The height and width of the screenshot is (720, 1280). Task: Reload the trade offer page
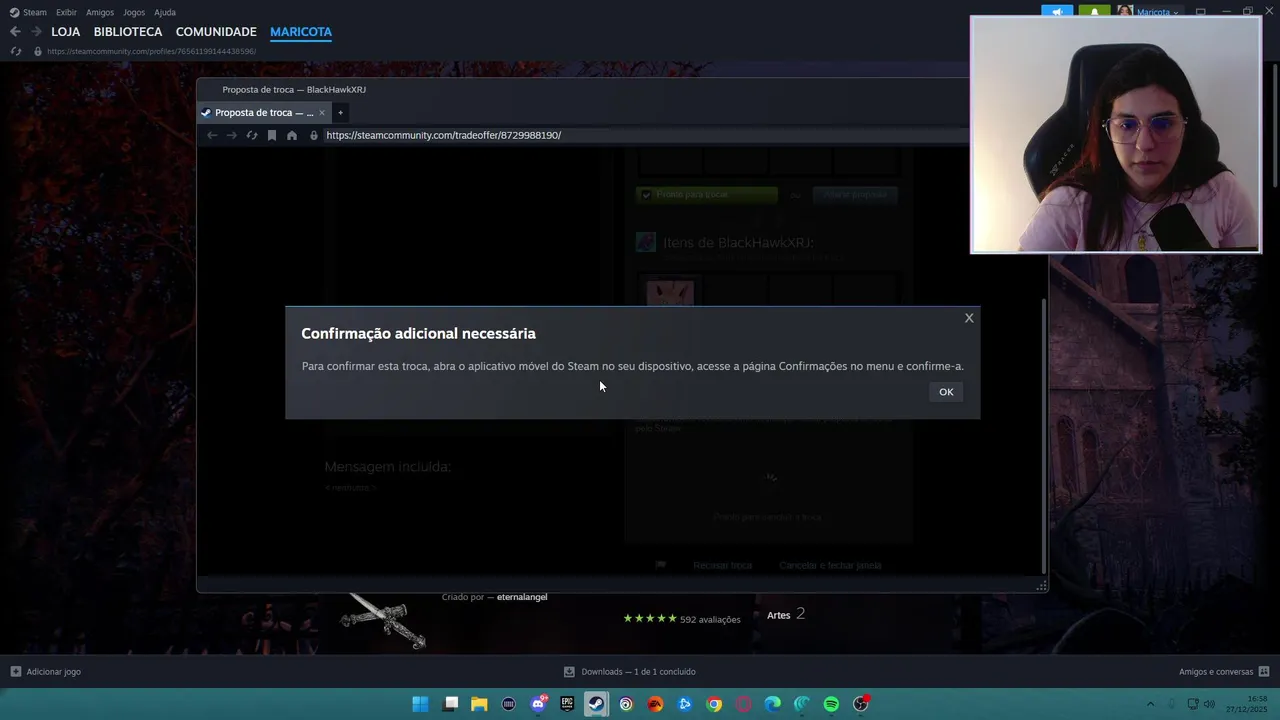pyautogui.click(x=252, y=135)
